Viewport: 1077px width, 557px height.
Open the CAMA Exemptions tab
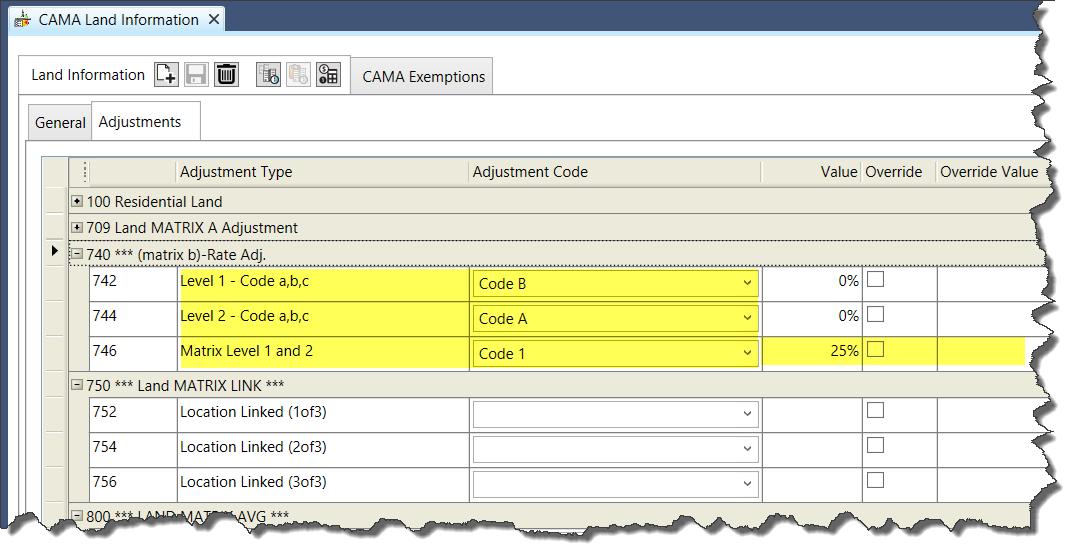pos(423,77)
